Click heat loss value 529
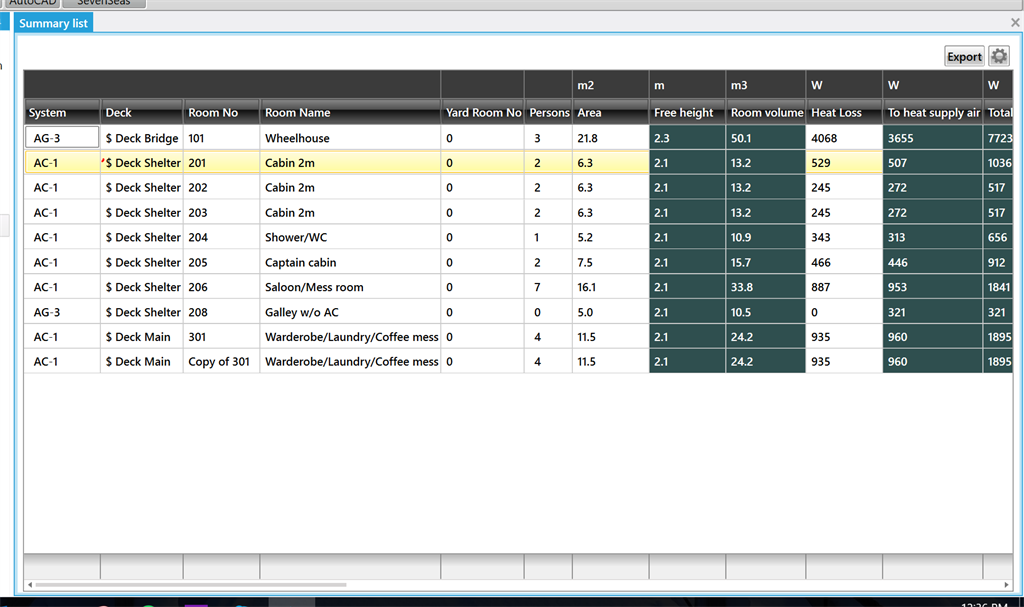Image resolution: width=1024 pixels, height=607 pixels. (844, 163)
